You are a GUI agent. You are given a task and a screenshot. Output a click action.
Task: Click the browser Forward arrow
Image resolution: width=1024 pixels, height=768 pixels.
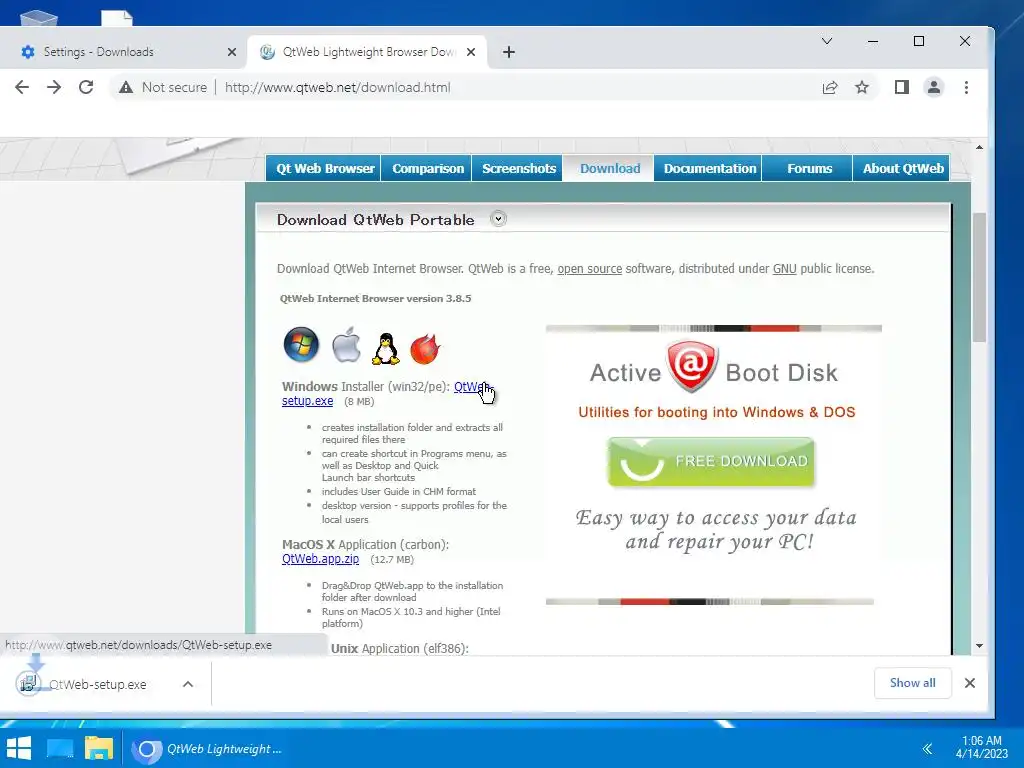tap(54, 88)
